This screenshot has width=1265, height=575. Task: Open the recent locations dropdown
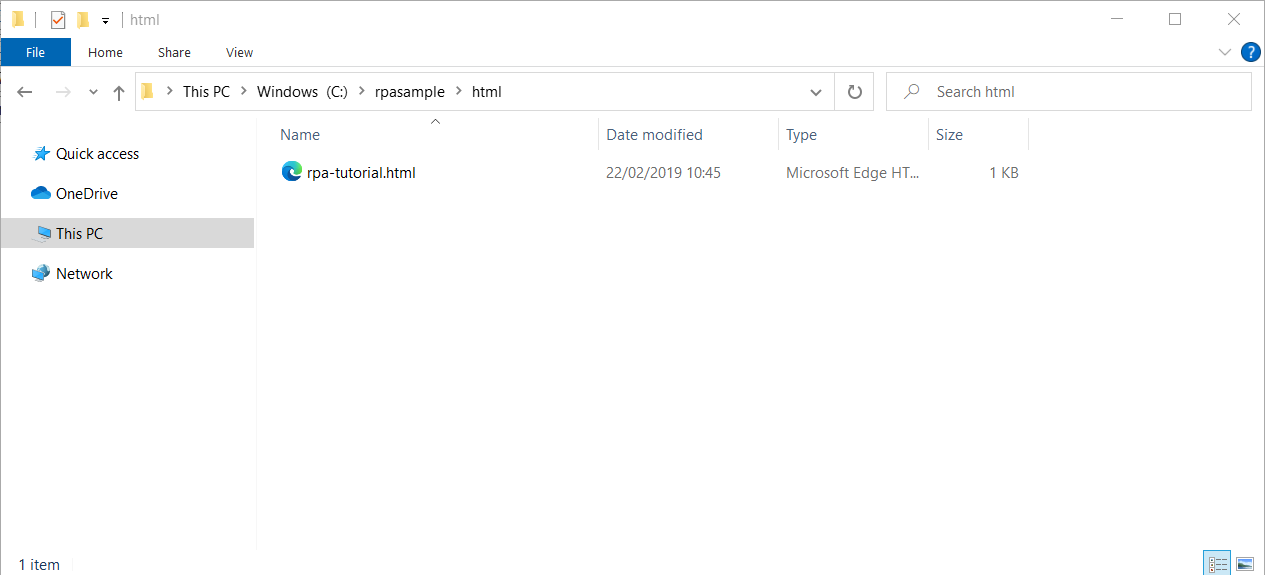(x=93, y=92)
